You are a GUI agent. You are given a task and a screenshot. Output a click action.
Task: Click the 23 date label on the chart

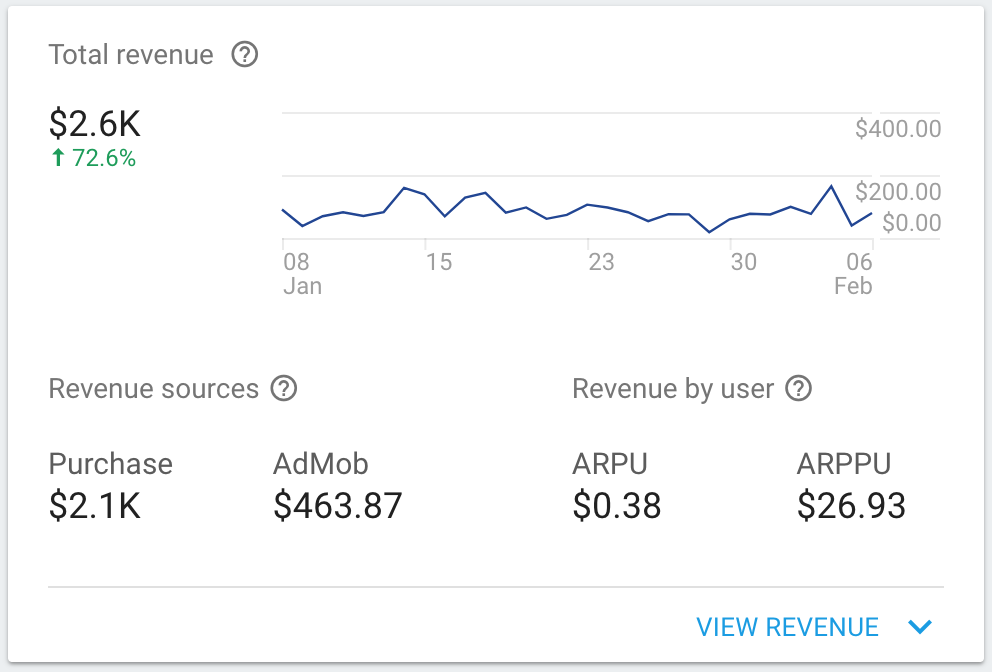(x=601, y=263)
